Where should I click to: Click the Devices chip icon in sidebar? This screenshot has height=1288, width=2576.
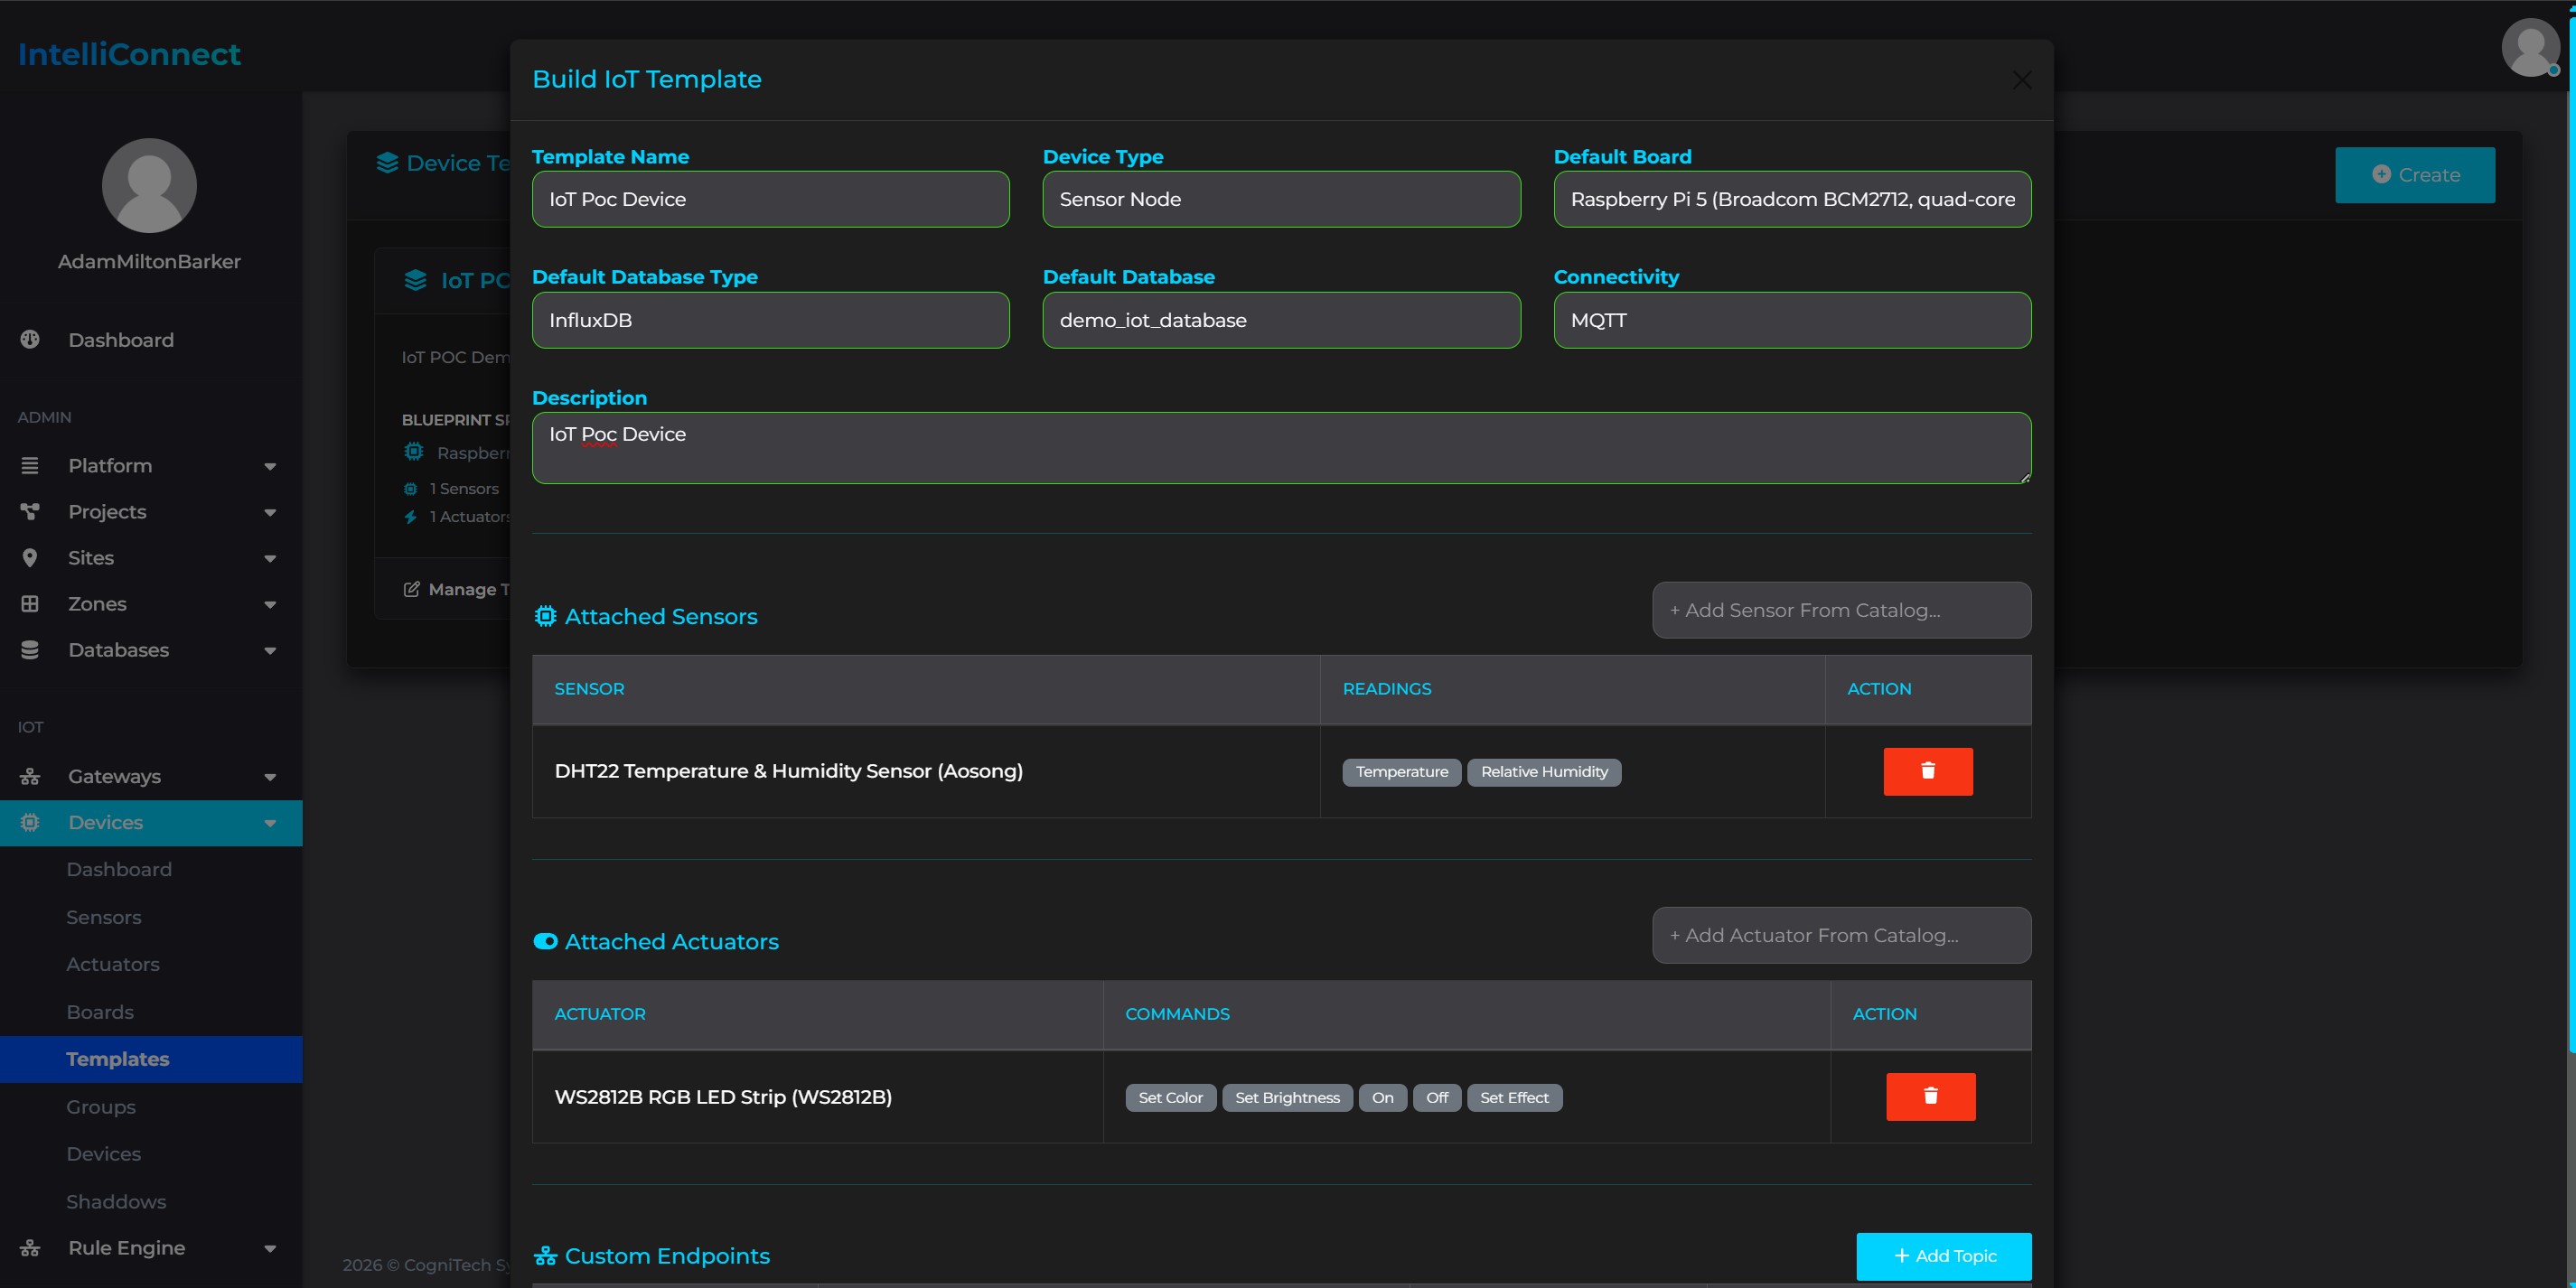point(30,823)
